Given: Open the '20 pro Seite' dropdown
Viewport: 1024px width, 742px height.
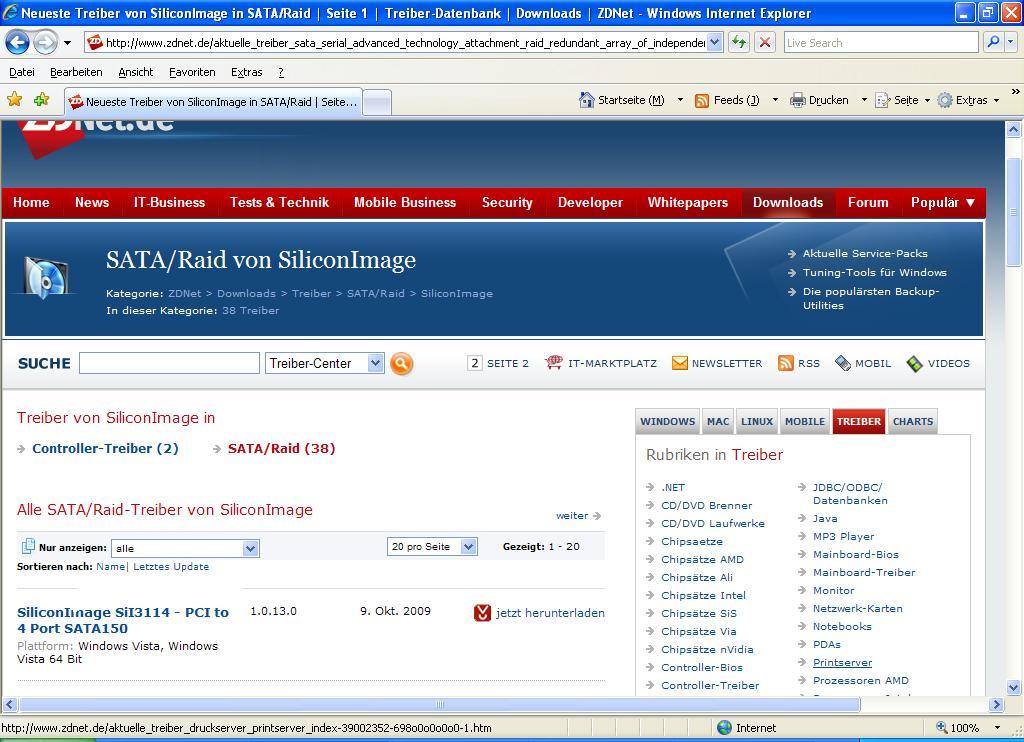Looking at the screenshot, I should [469, 547].
